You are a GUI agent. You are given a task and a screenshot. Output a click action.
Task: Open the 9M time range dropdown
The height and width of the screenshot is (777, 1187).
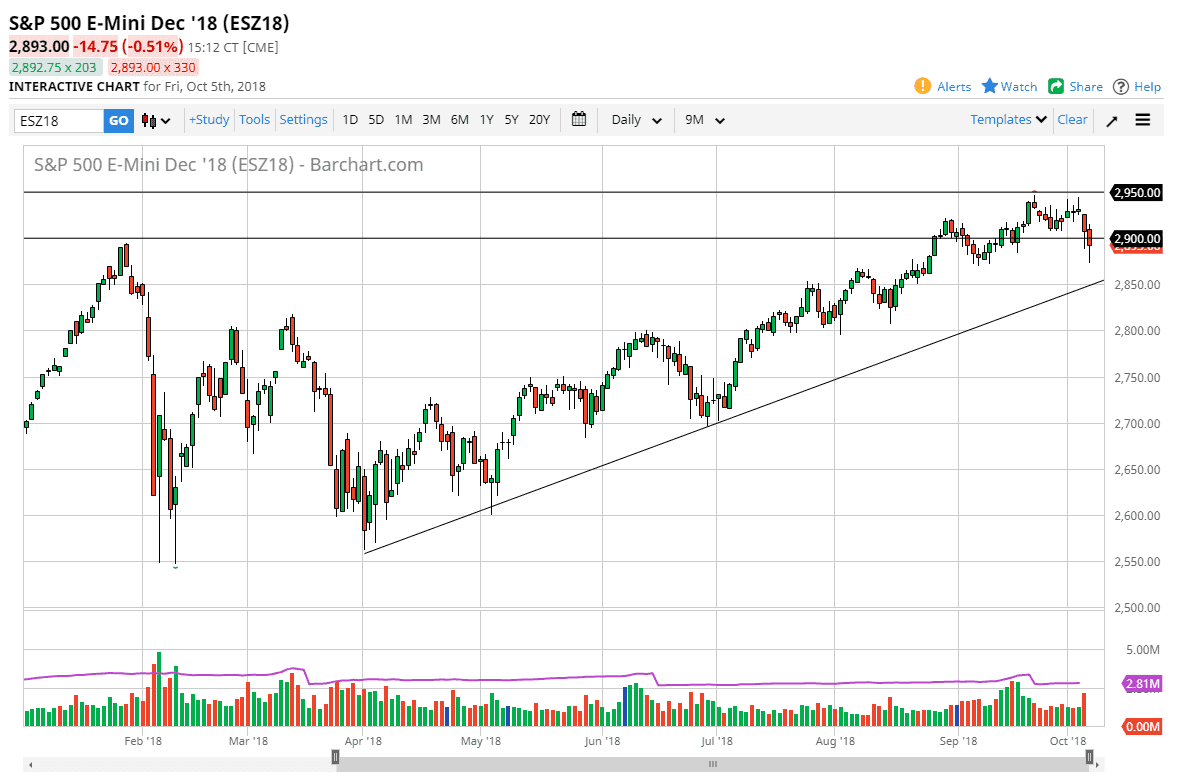[x=704, y=119]
